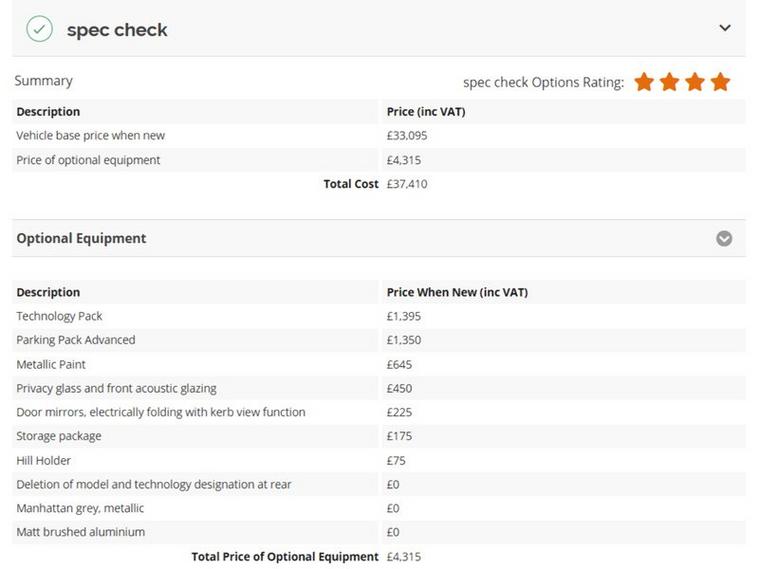This screenshot has width=759, height=569.
Task: Click the first orange rating star
Action: click(644, 82)
